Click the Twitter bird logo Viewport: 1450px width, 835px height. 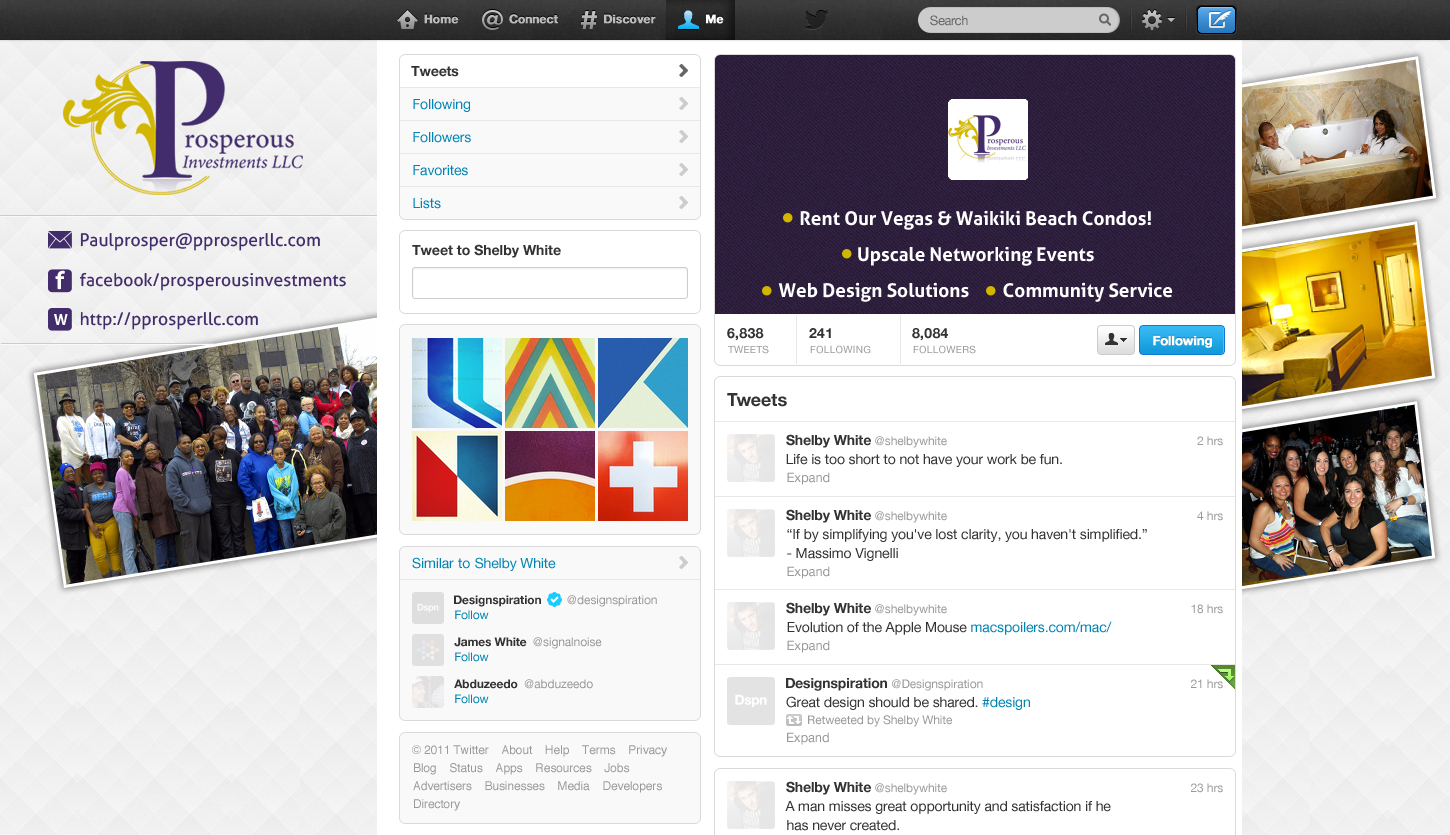click(x=816, y=20)
